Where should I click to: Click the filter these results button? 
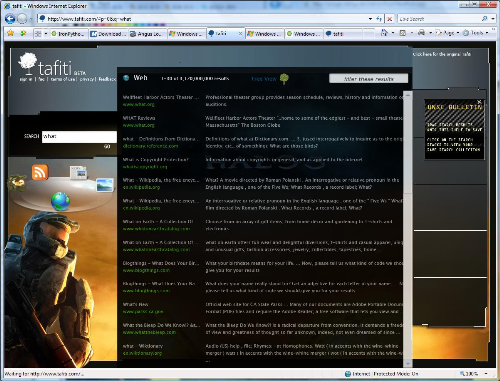coord(368,79)
